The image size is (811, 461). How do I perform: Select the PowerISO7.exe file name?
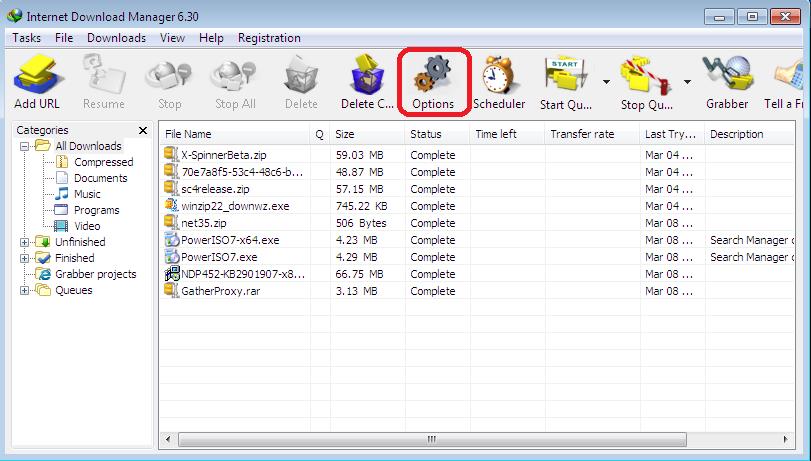pos(219,257)
